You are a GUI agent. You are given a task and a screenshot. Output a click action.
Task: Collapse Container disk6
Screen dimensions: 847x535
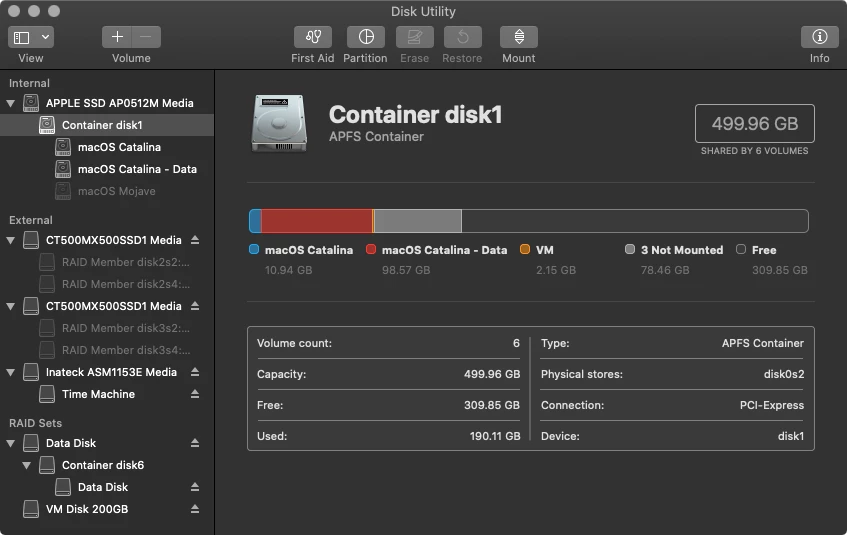(26, 465)
